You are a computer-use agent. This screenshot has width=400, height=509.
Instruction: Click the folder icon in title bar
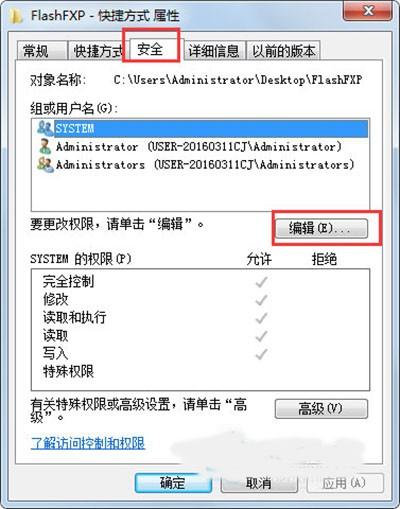coord(15,16)
